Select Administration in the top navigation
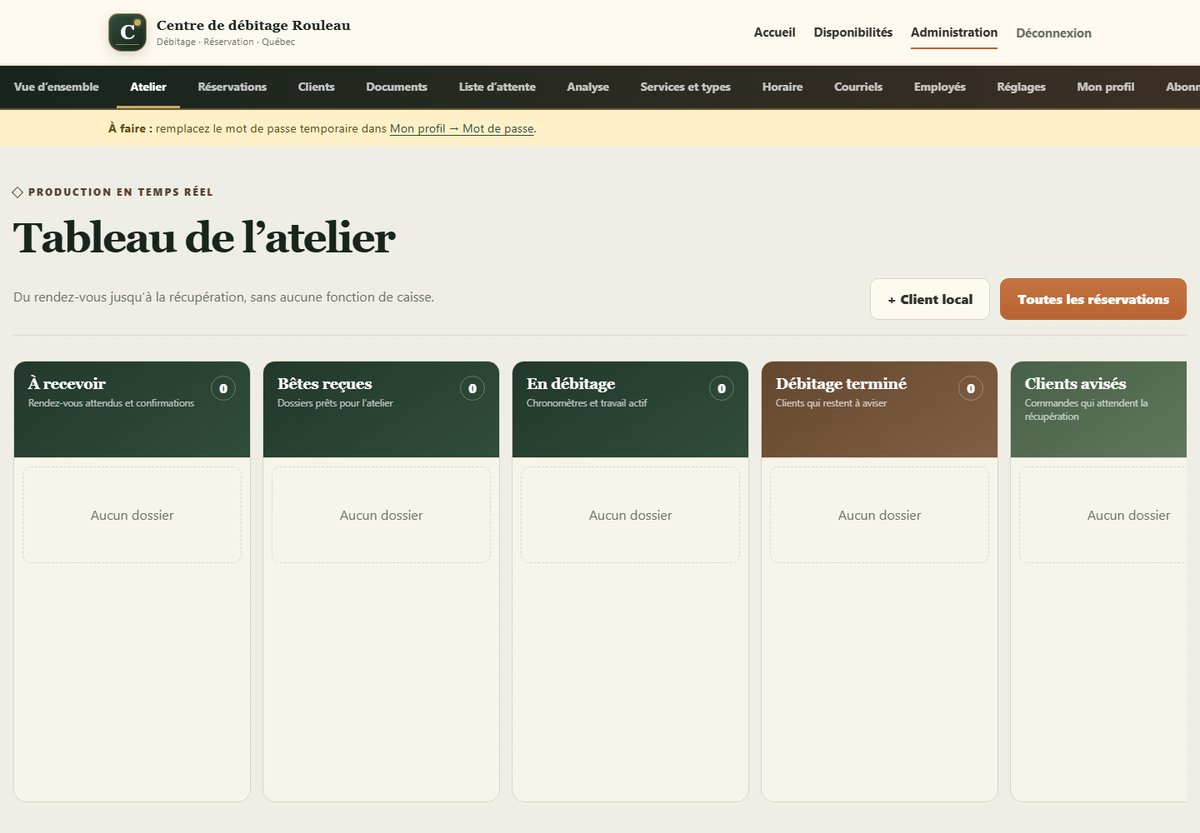This screenshot has width=1200, height=833. tap(954, 32)
